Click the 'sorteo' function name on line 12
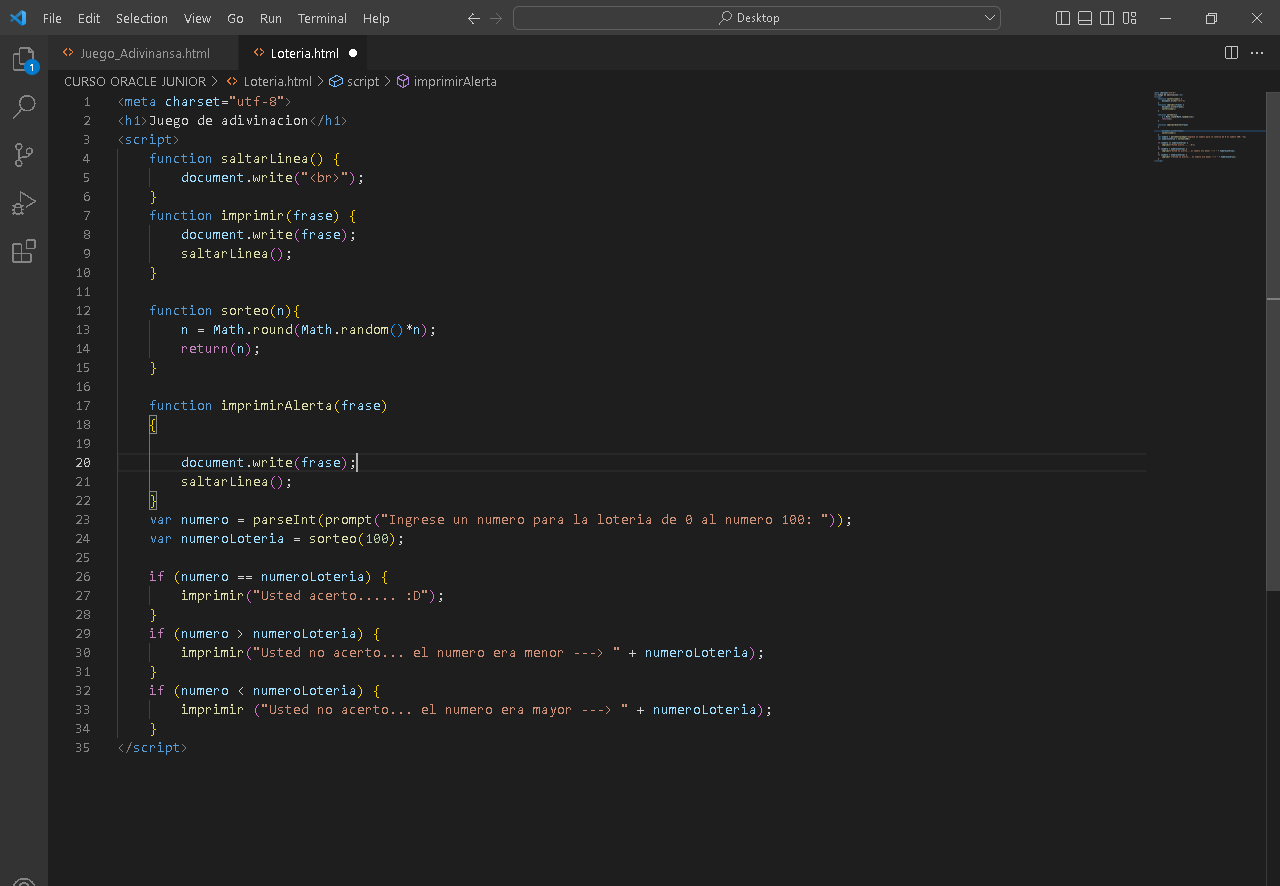The width and height of the screenshot is (1280, 886). [x=244, y=310]
